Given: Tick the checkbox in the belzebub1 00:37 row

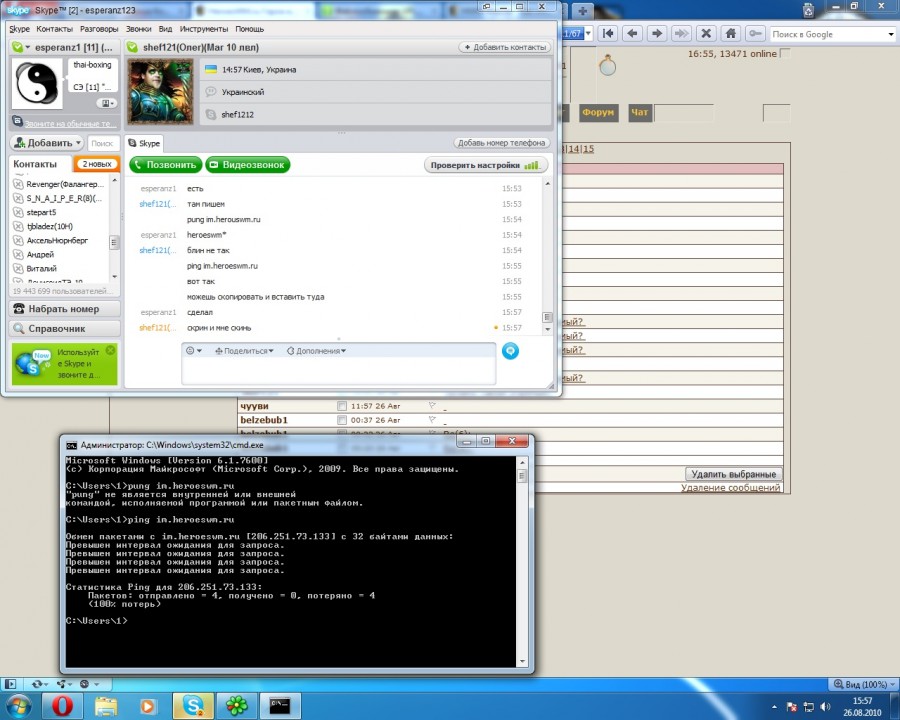Looking at the screenshot, I should click(342, 420).
